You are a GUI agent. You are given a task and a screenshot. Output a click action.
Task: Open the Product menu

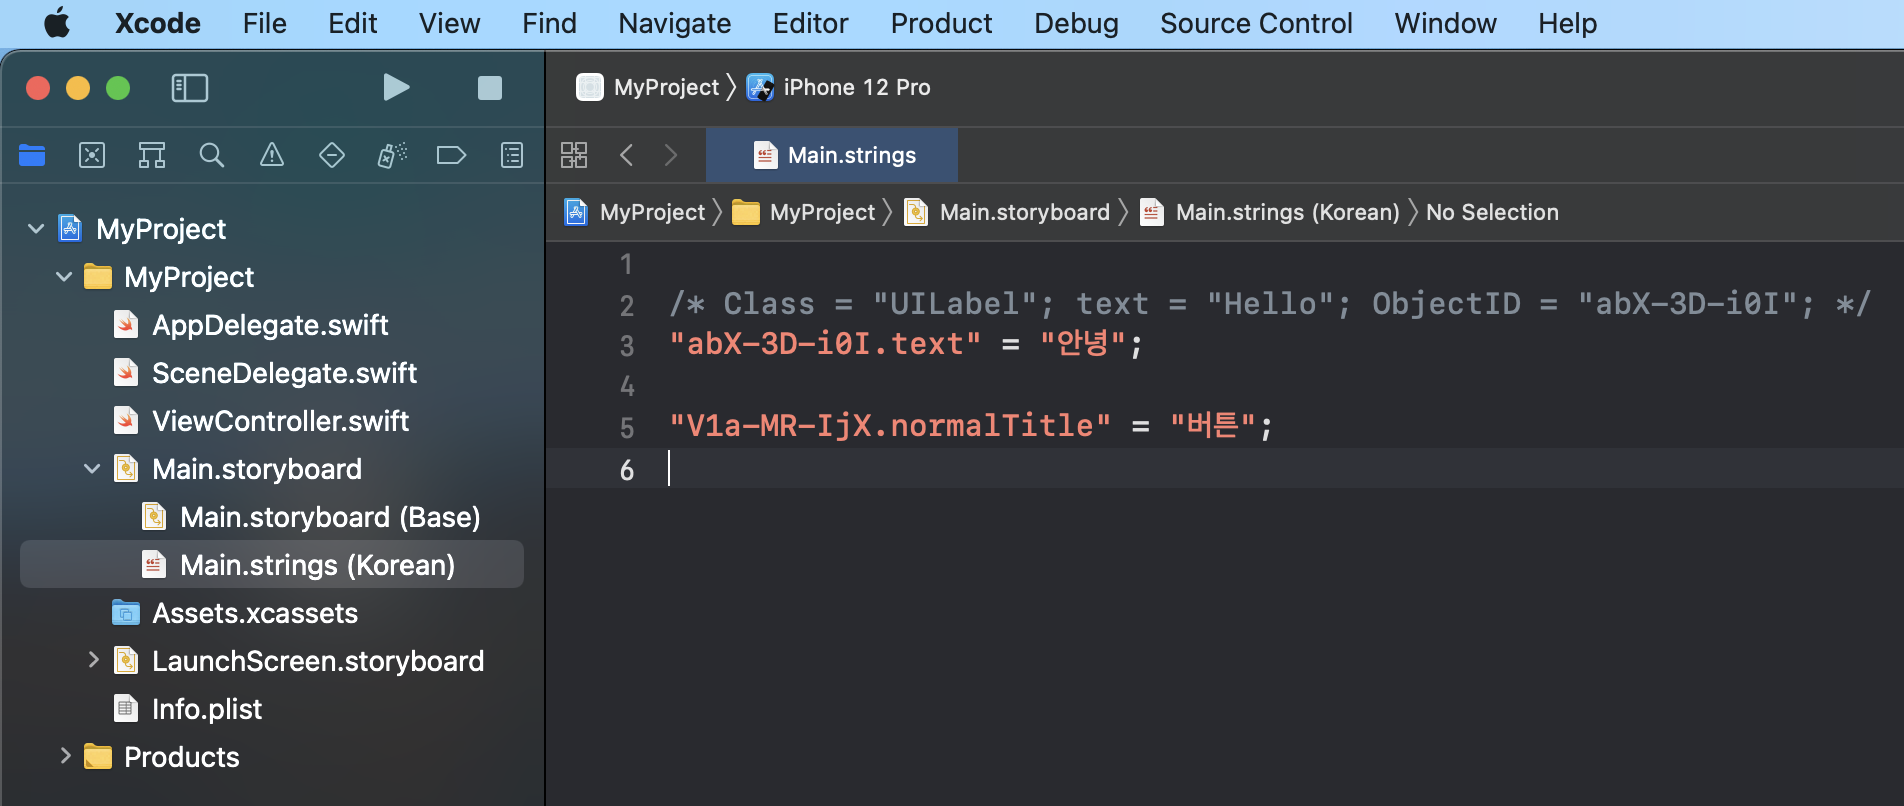942,23
